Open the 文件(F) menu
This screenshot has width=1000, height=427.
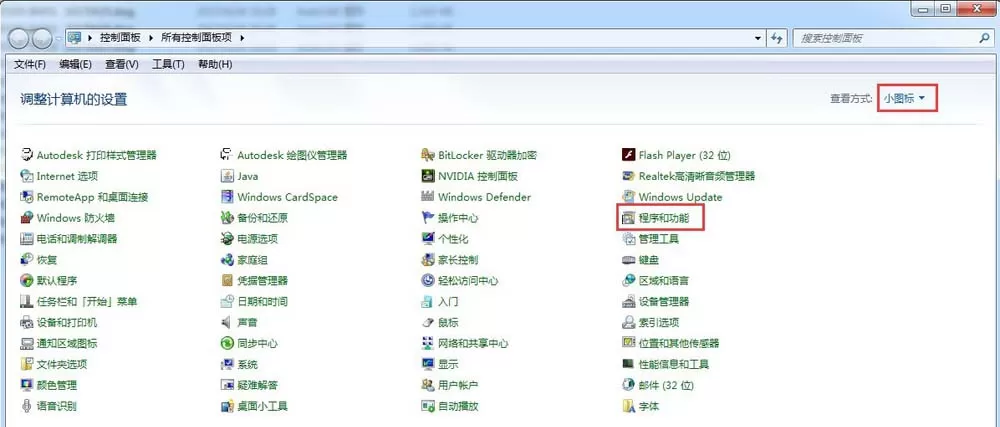(30, 64)
